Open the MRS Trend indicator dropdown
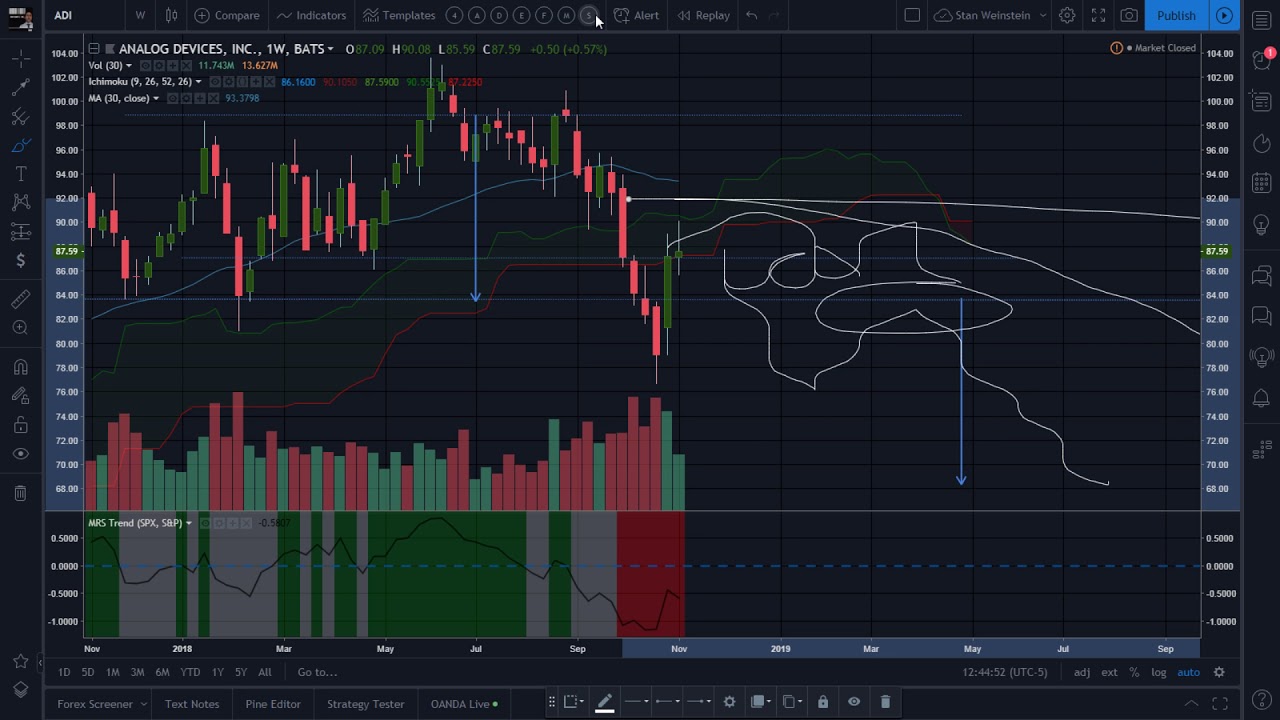1280x720 pixels. tap(189, 523)
